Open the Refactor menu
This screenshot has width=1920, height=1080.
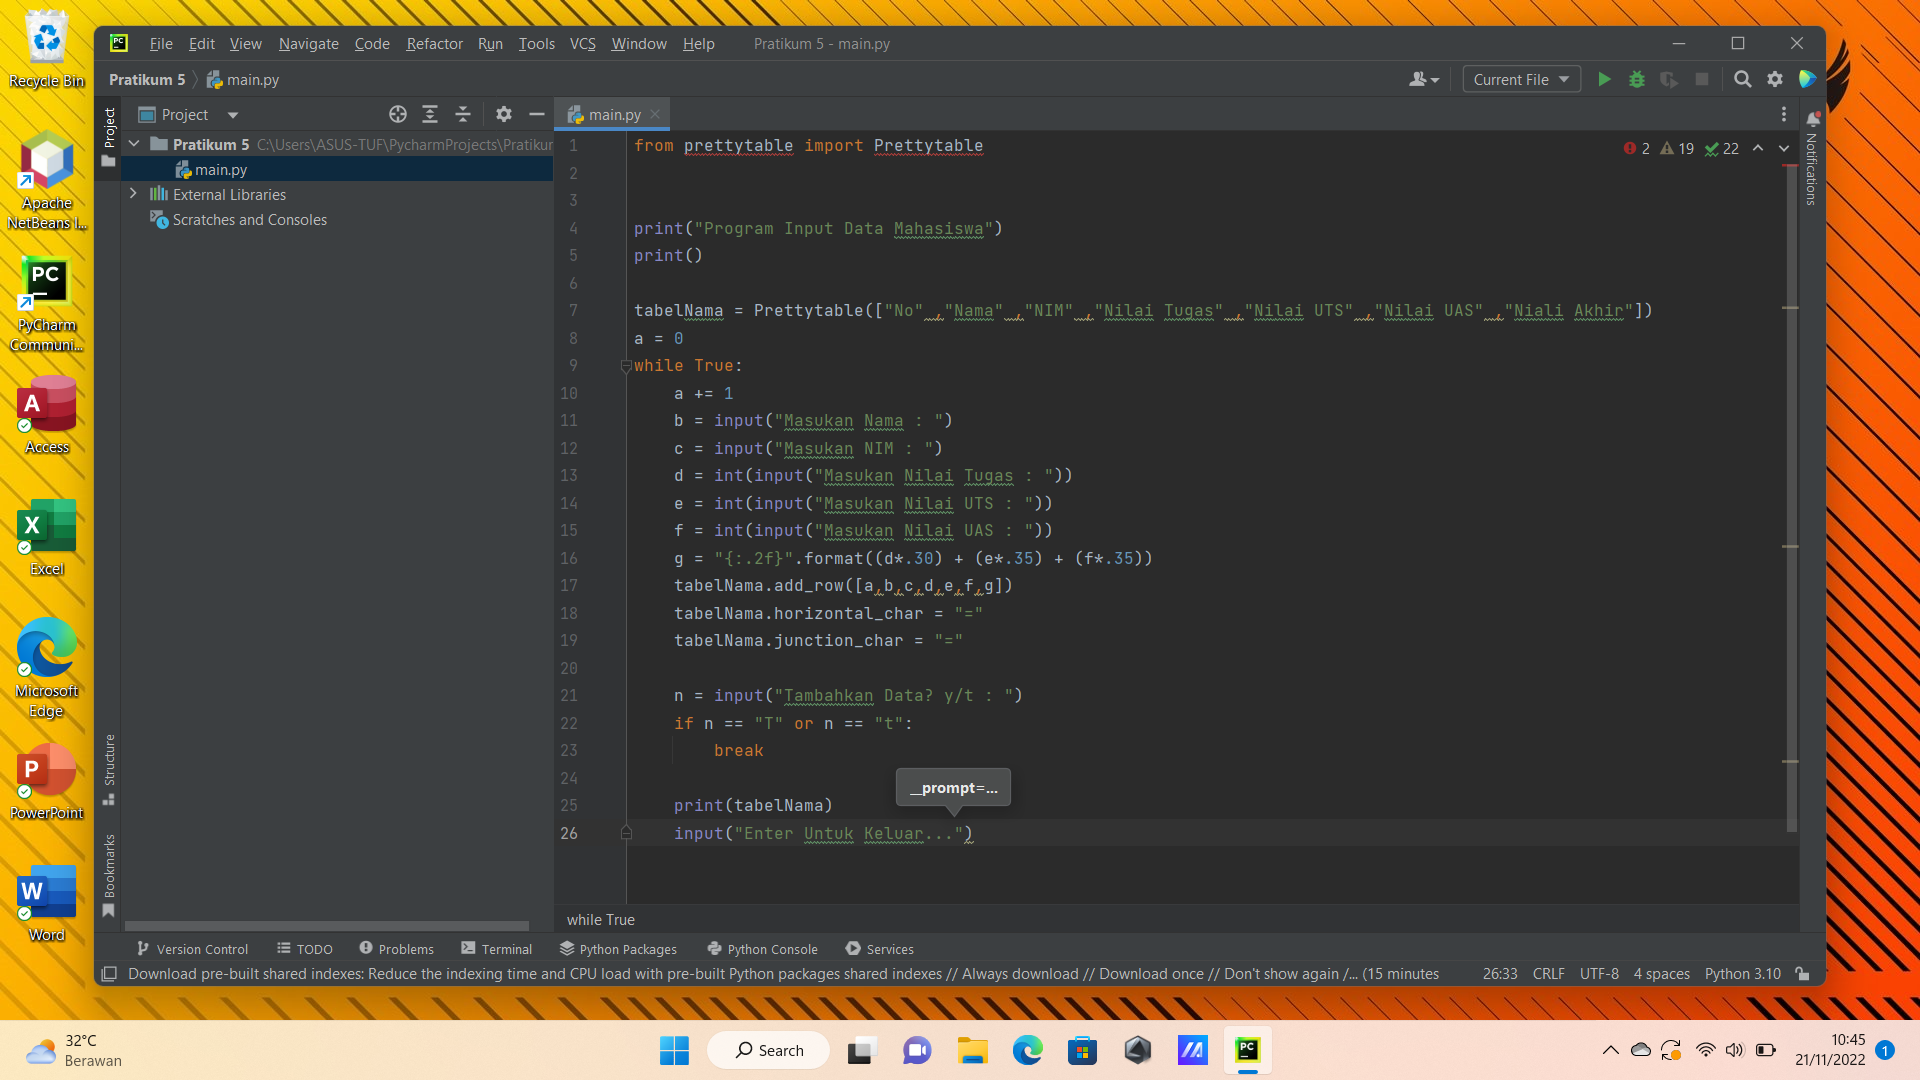pos(434,44)
